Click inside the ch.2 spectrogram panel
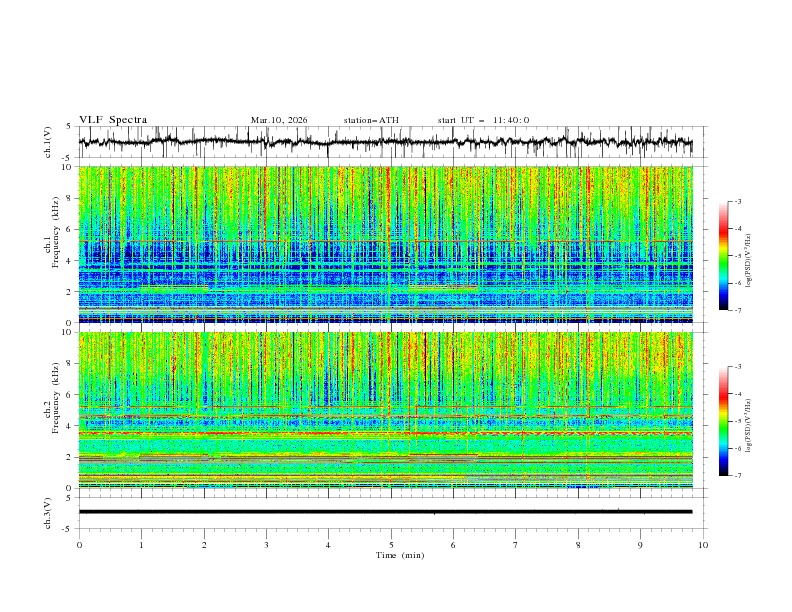Viewport: 792px width, 612px height. 386,410
